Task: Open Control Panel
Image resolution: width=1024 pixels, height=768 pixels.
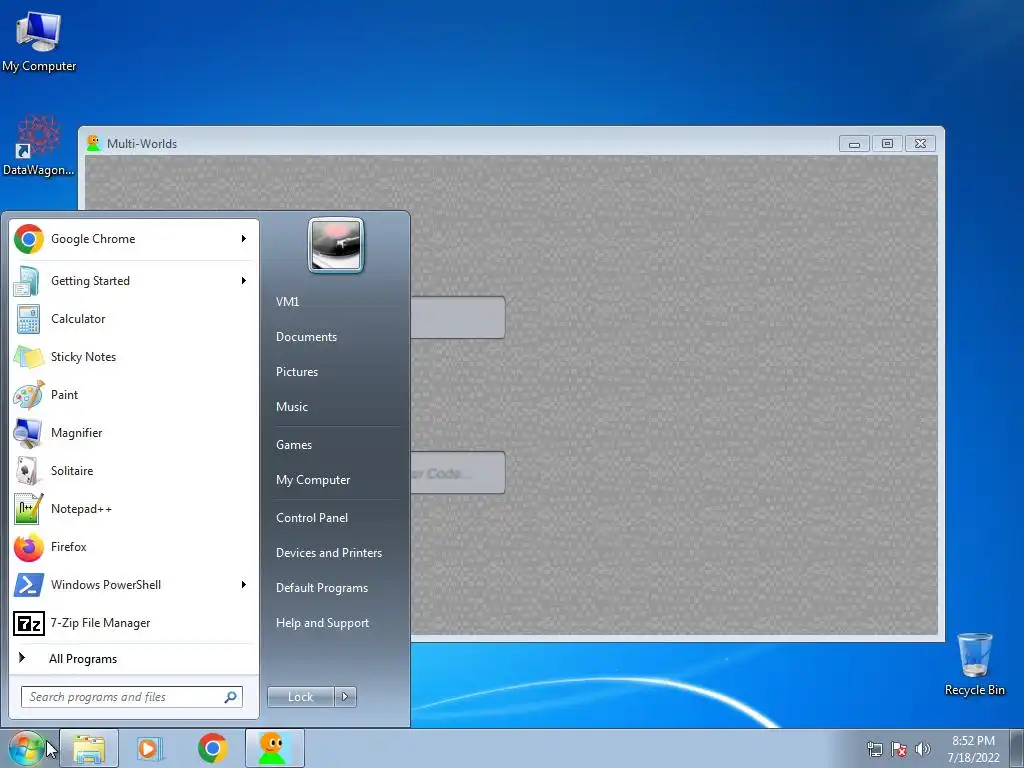Action: [312, 518]
